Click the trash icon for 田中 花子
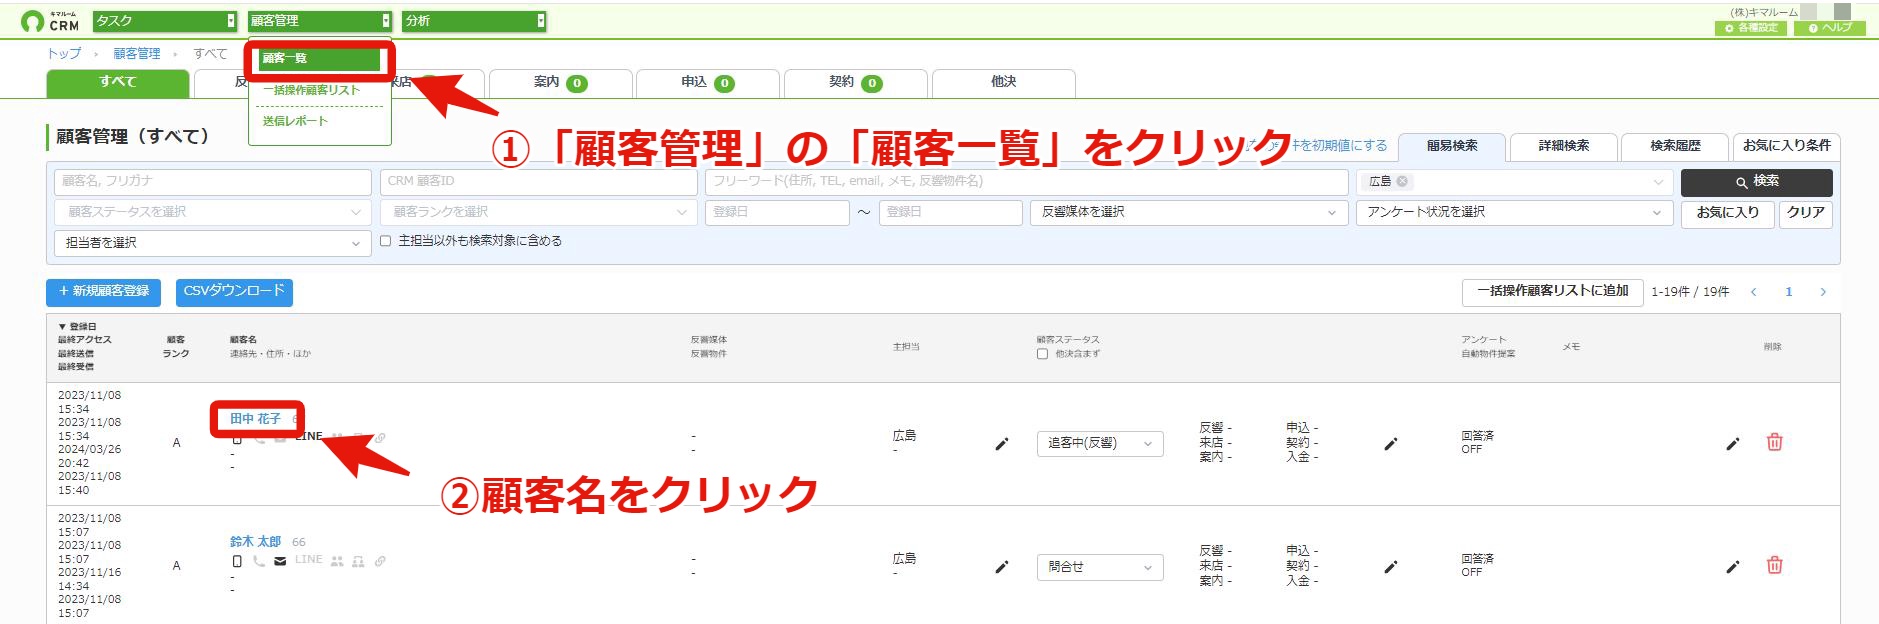The height and width of the screenshot is (624, 1879). coord(1774,442)
